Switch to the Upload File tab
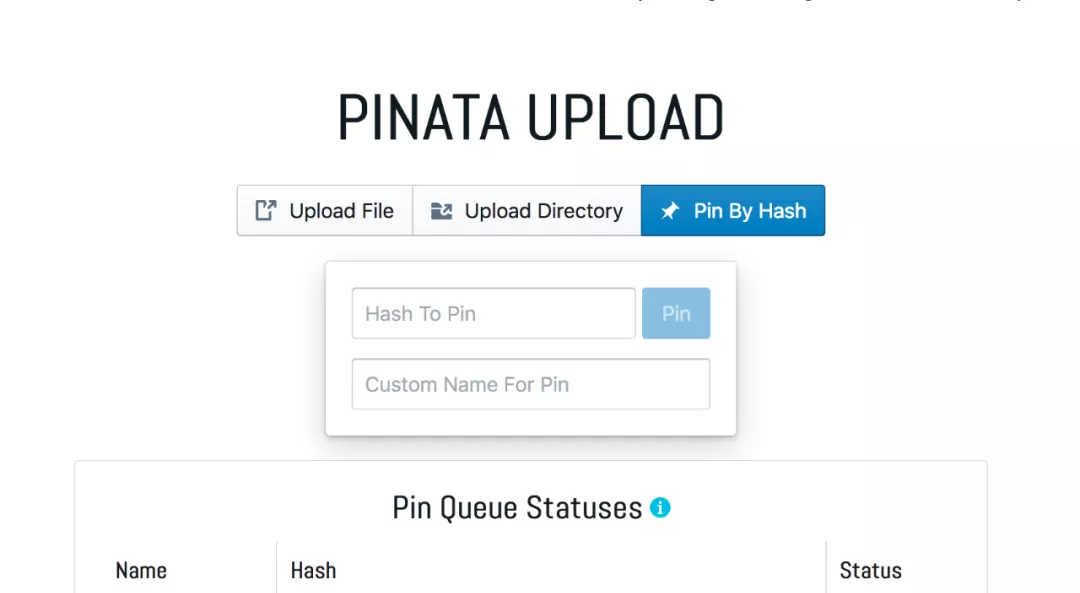 click(x=325, y=211)
